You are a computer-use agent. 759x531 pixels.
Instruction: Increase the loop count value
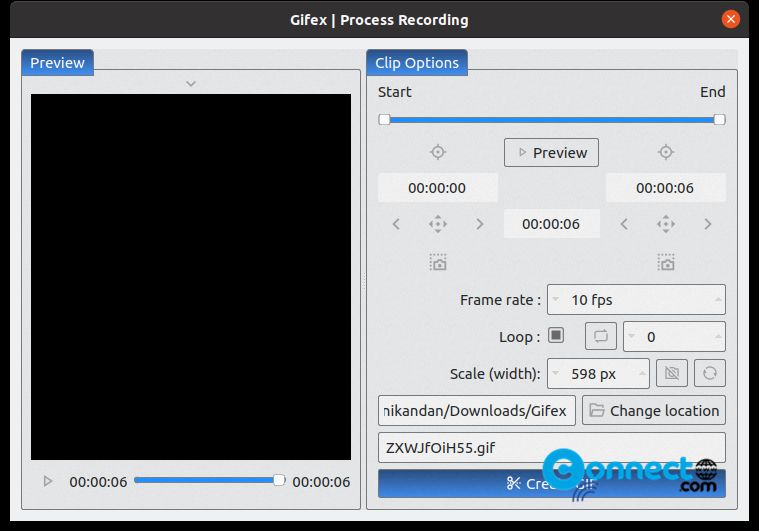coord(718,336)
